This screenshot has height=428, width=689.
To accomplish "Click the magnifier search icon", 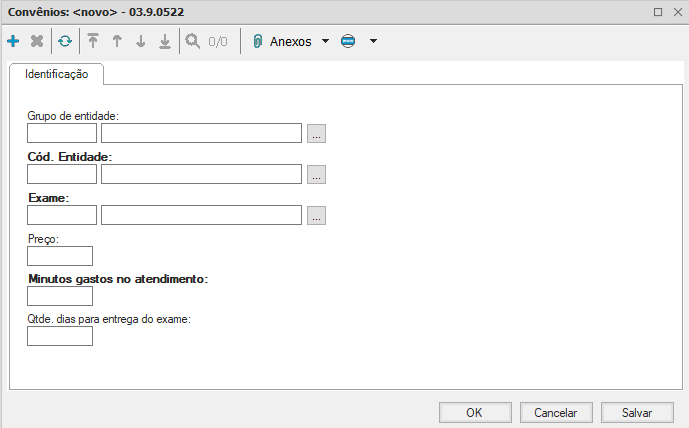I will tap(193, 42).
